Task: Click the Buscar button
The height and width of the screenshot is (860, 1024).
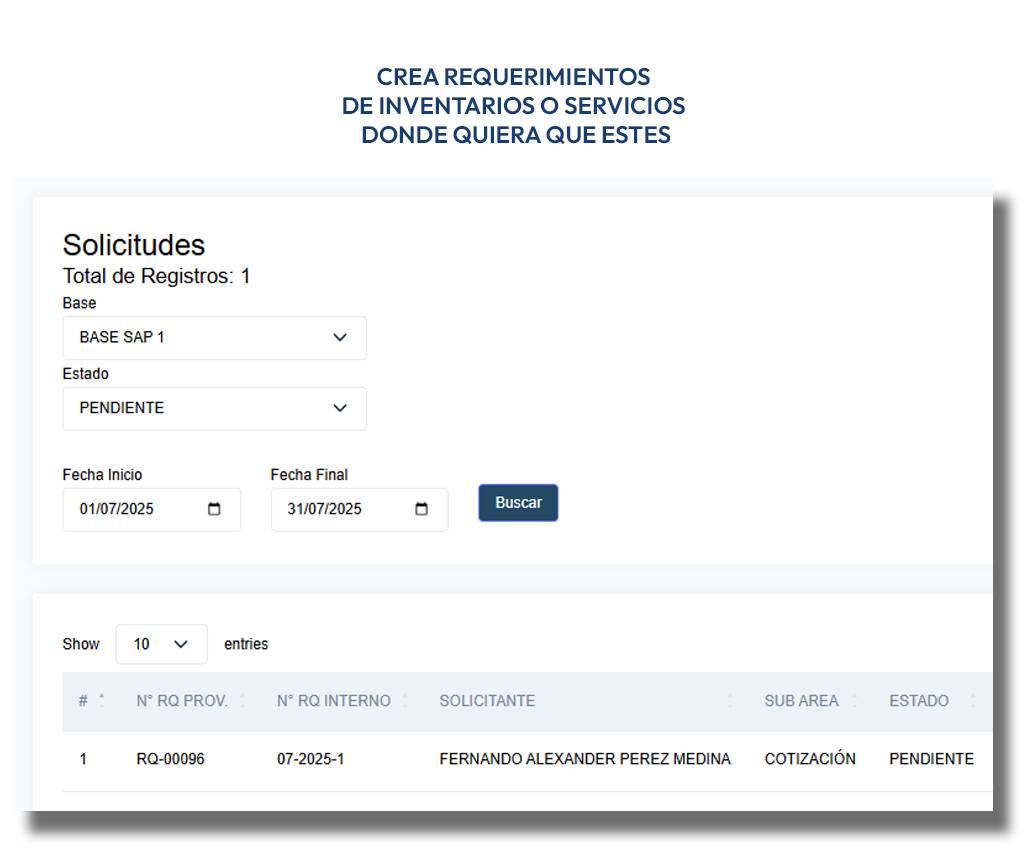Action: click(518, 502)
